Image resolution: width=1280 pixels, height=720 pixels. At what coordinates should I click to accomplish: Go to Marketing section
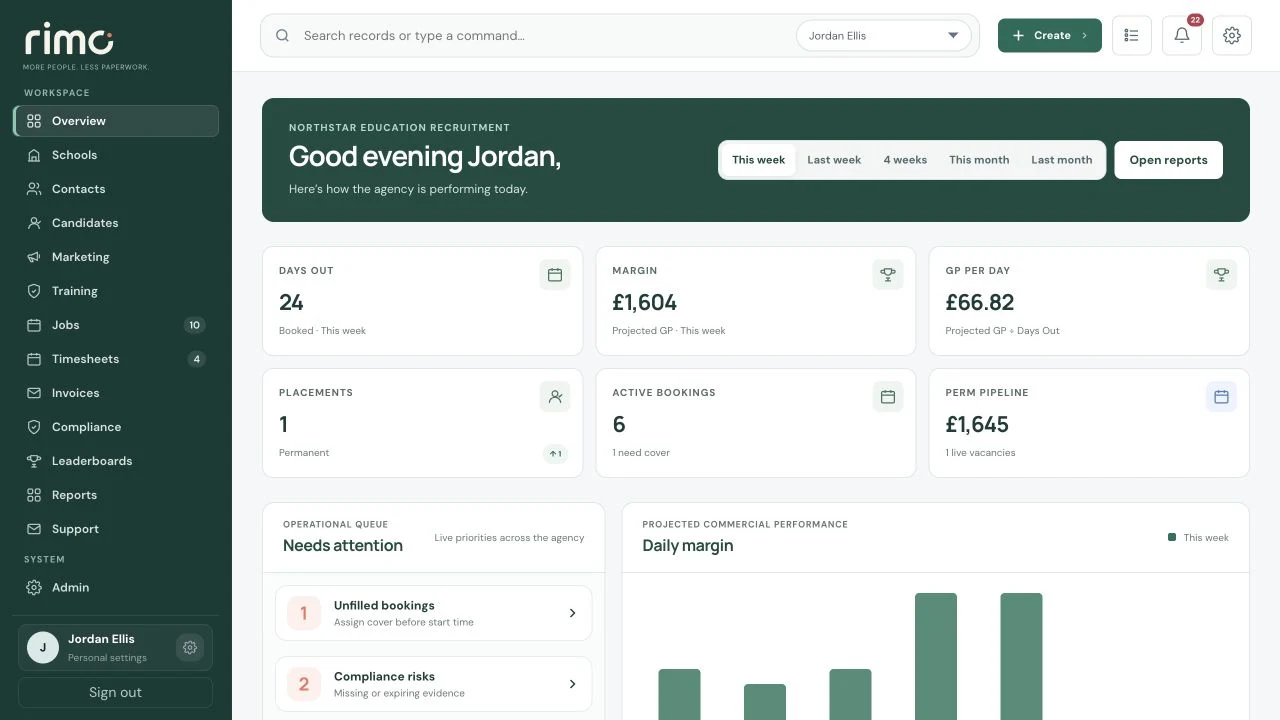pos(116,257)
